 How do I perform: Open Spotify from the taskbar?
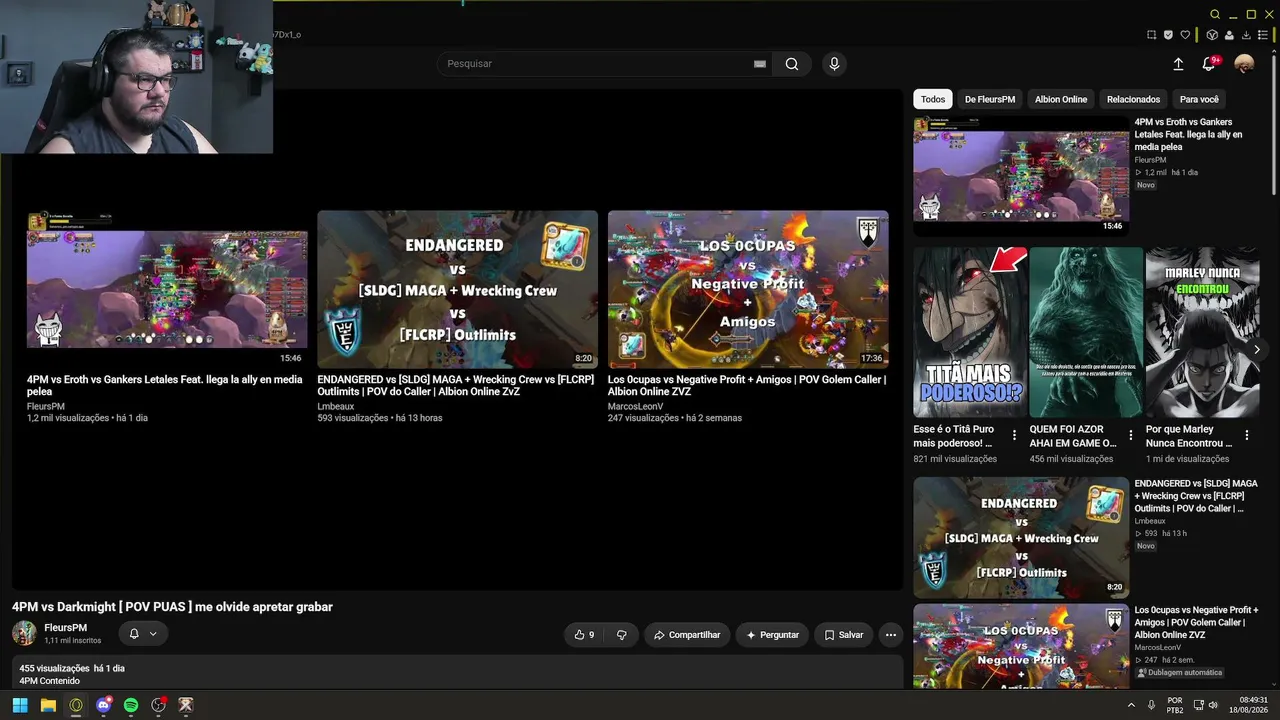pos(131,705)
